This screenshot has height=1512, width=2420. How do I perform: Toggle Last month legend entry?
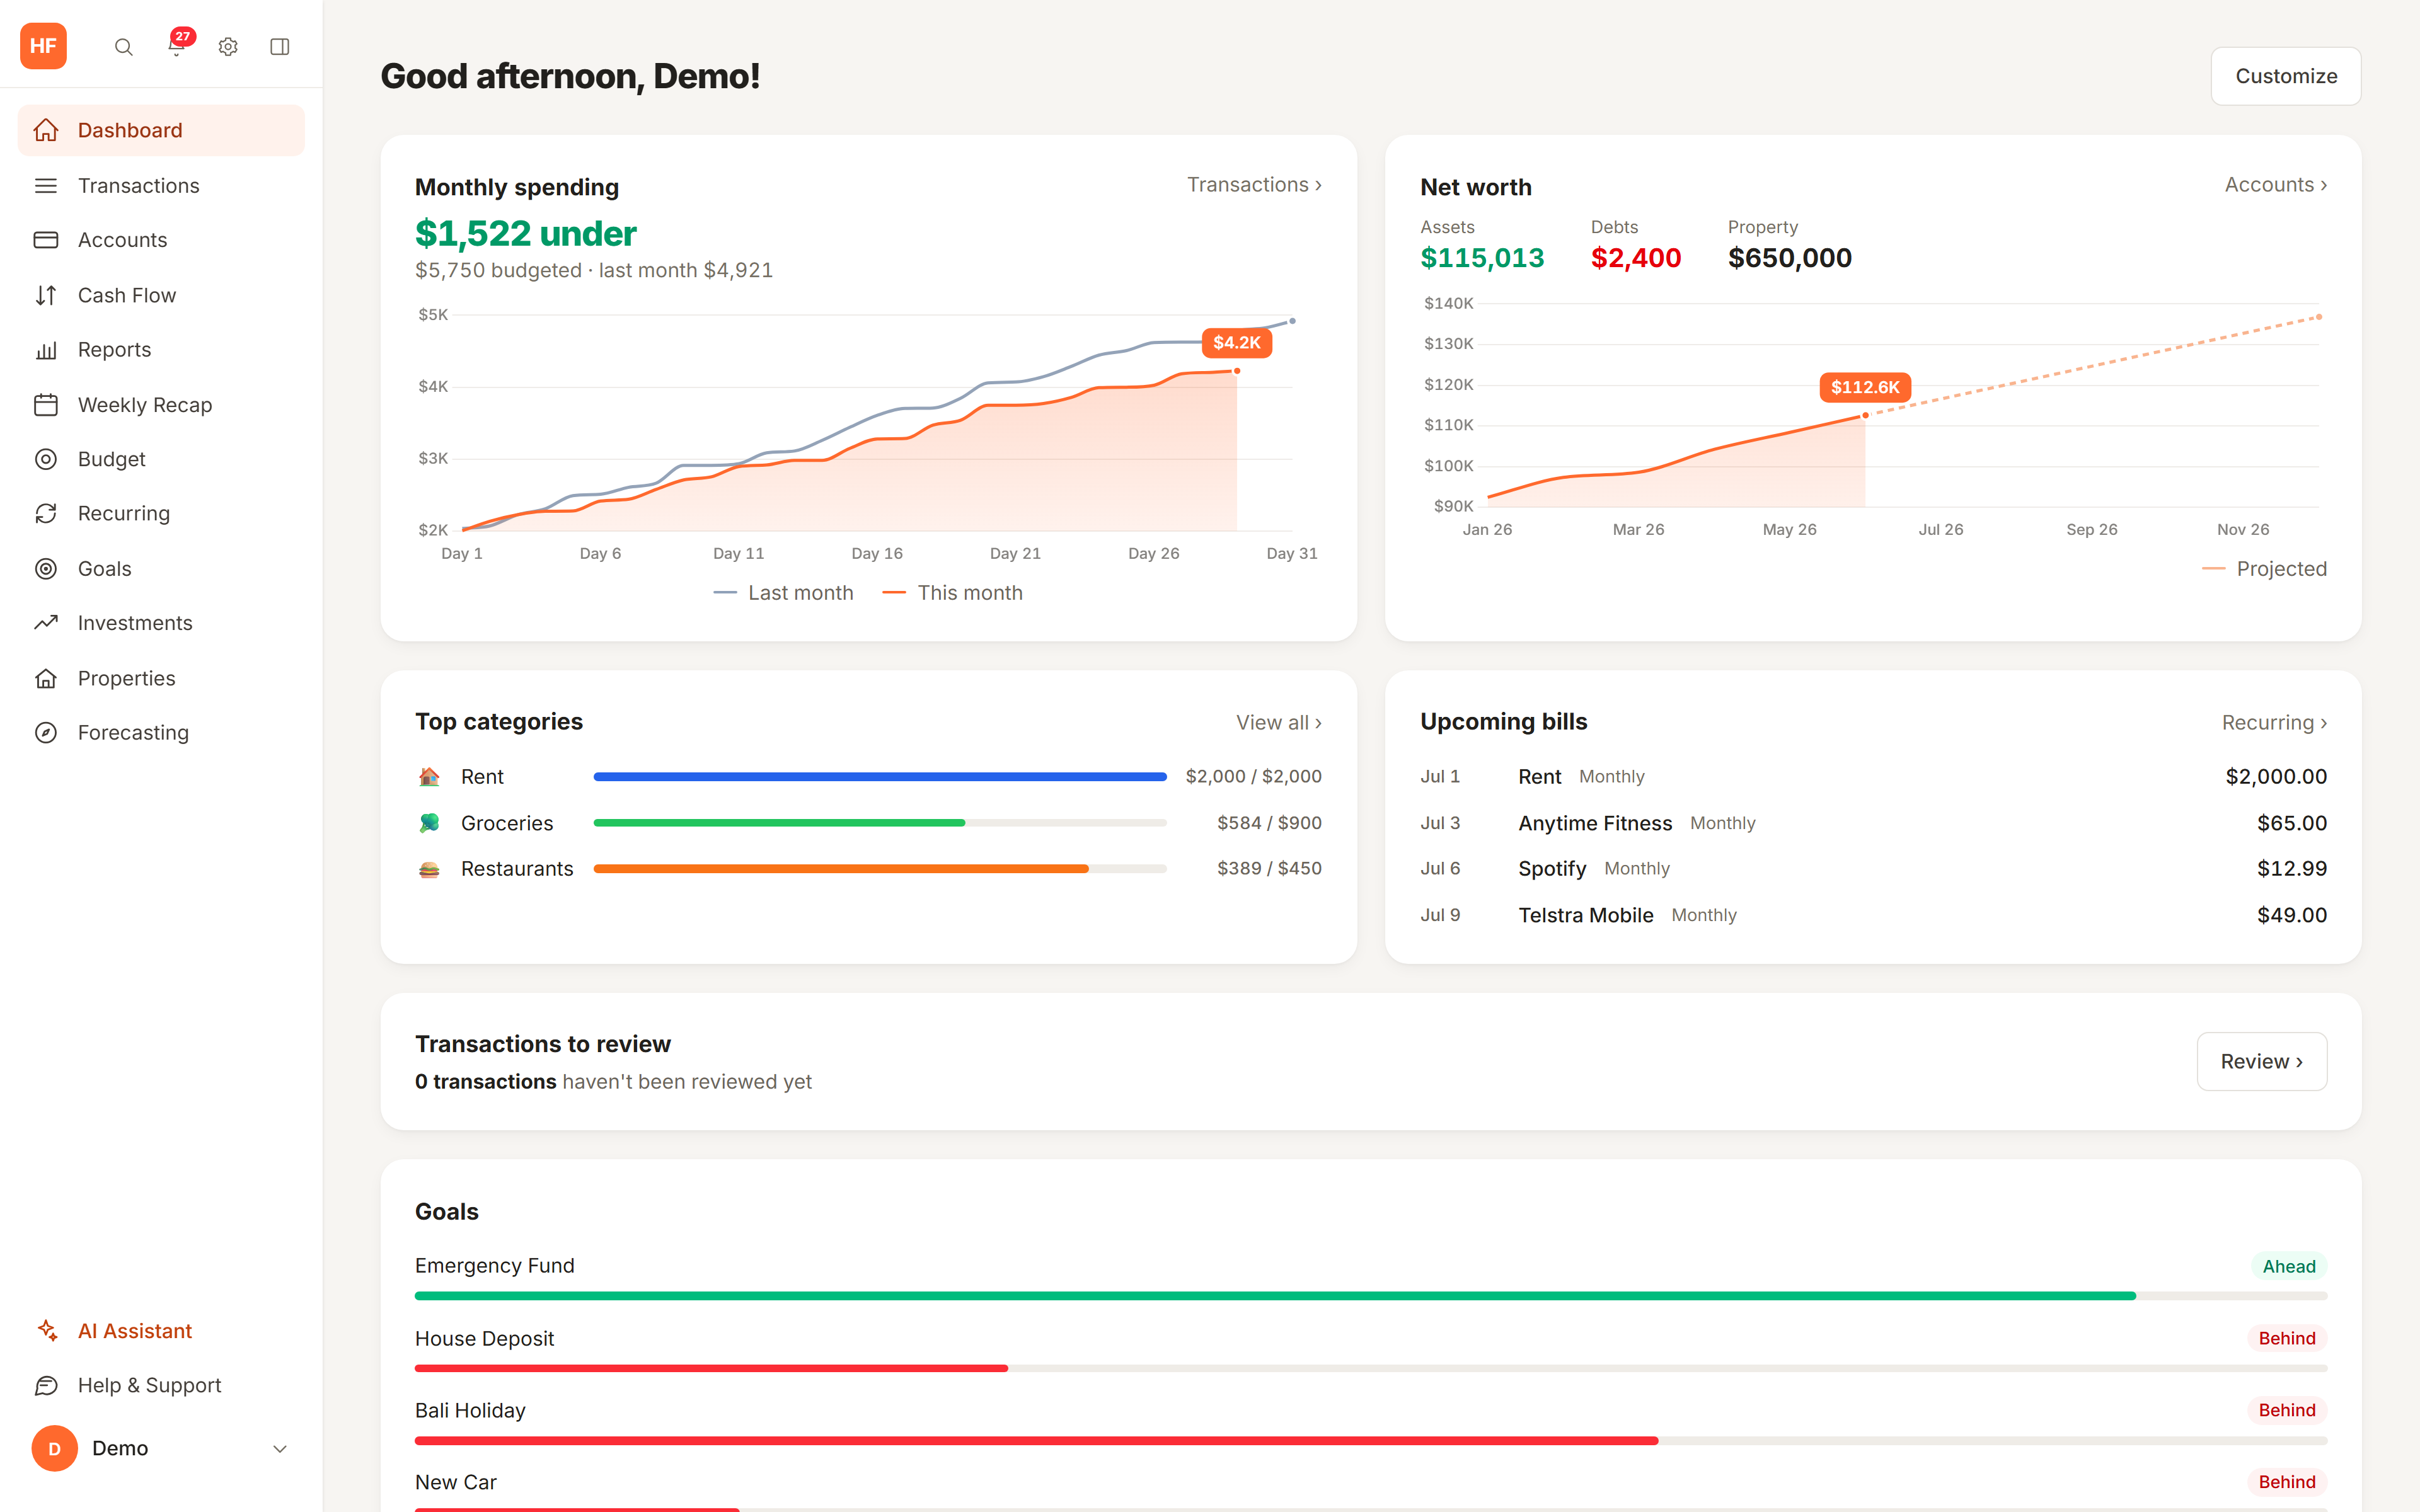point(783,593)
